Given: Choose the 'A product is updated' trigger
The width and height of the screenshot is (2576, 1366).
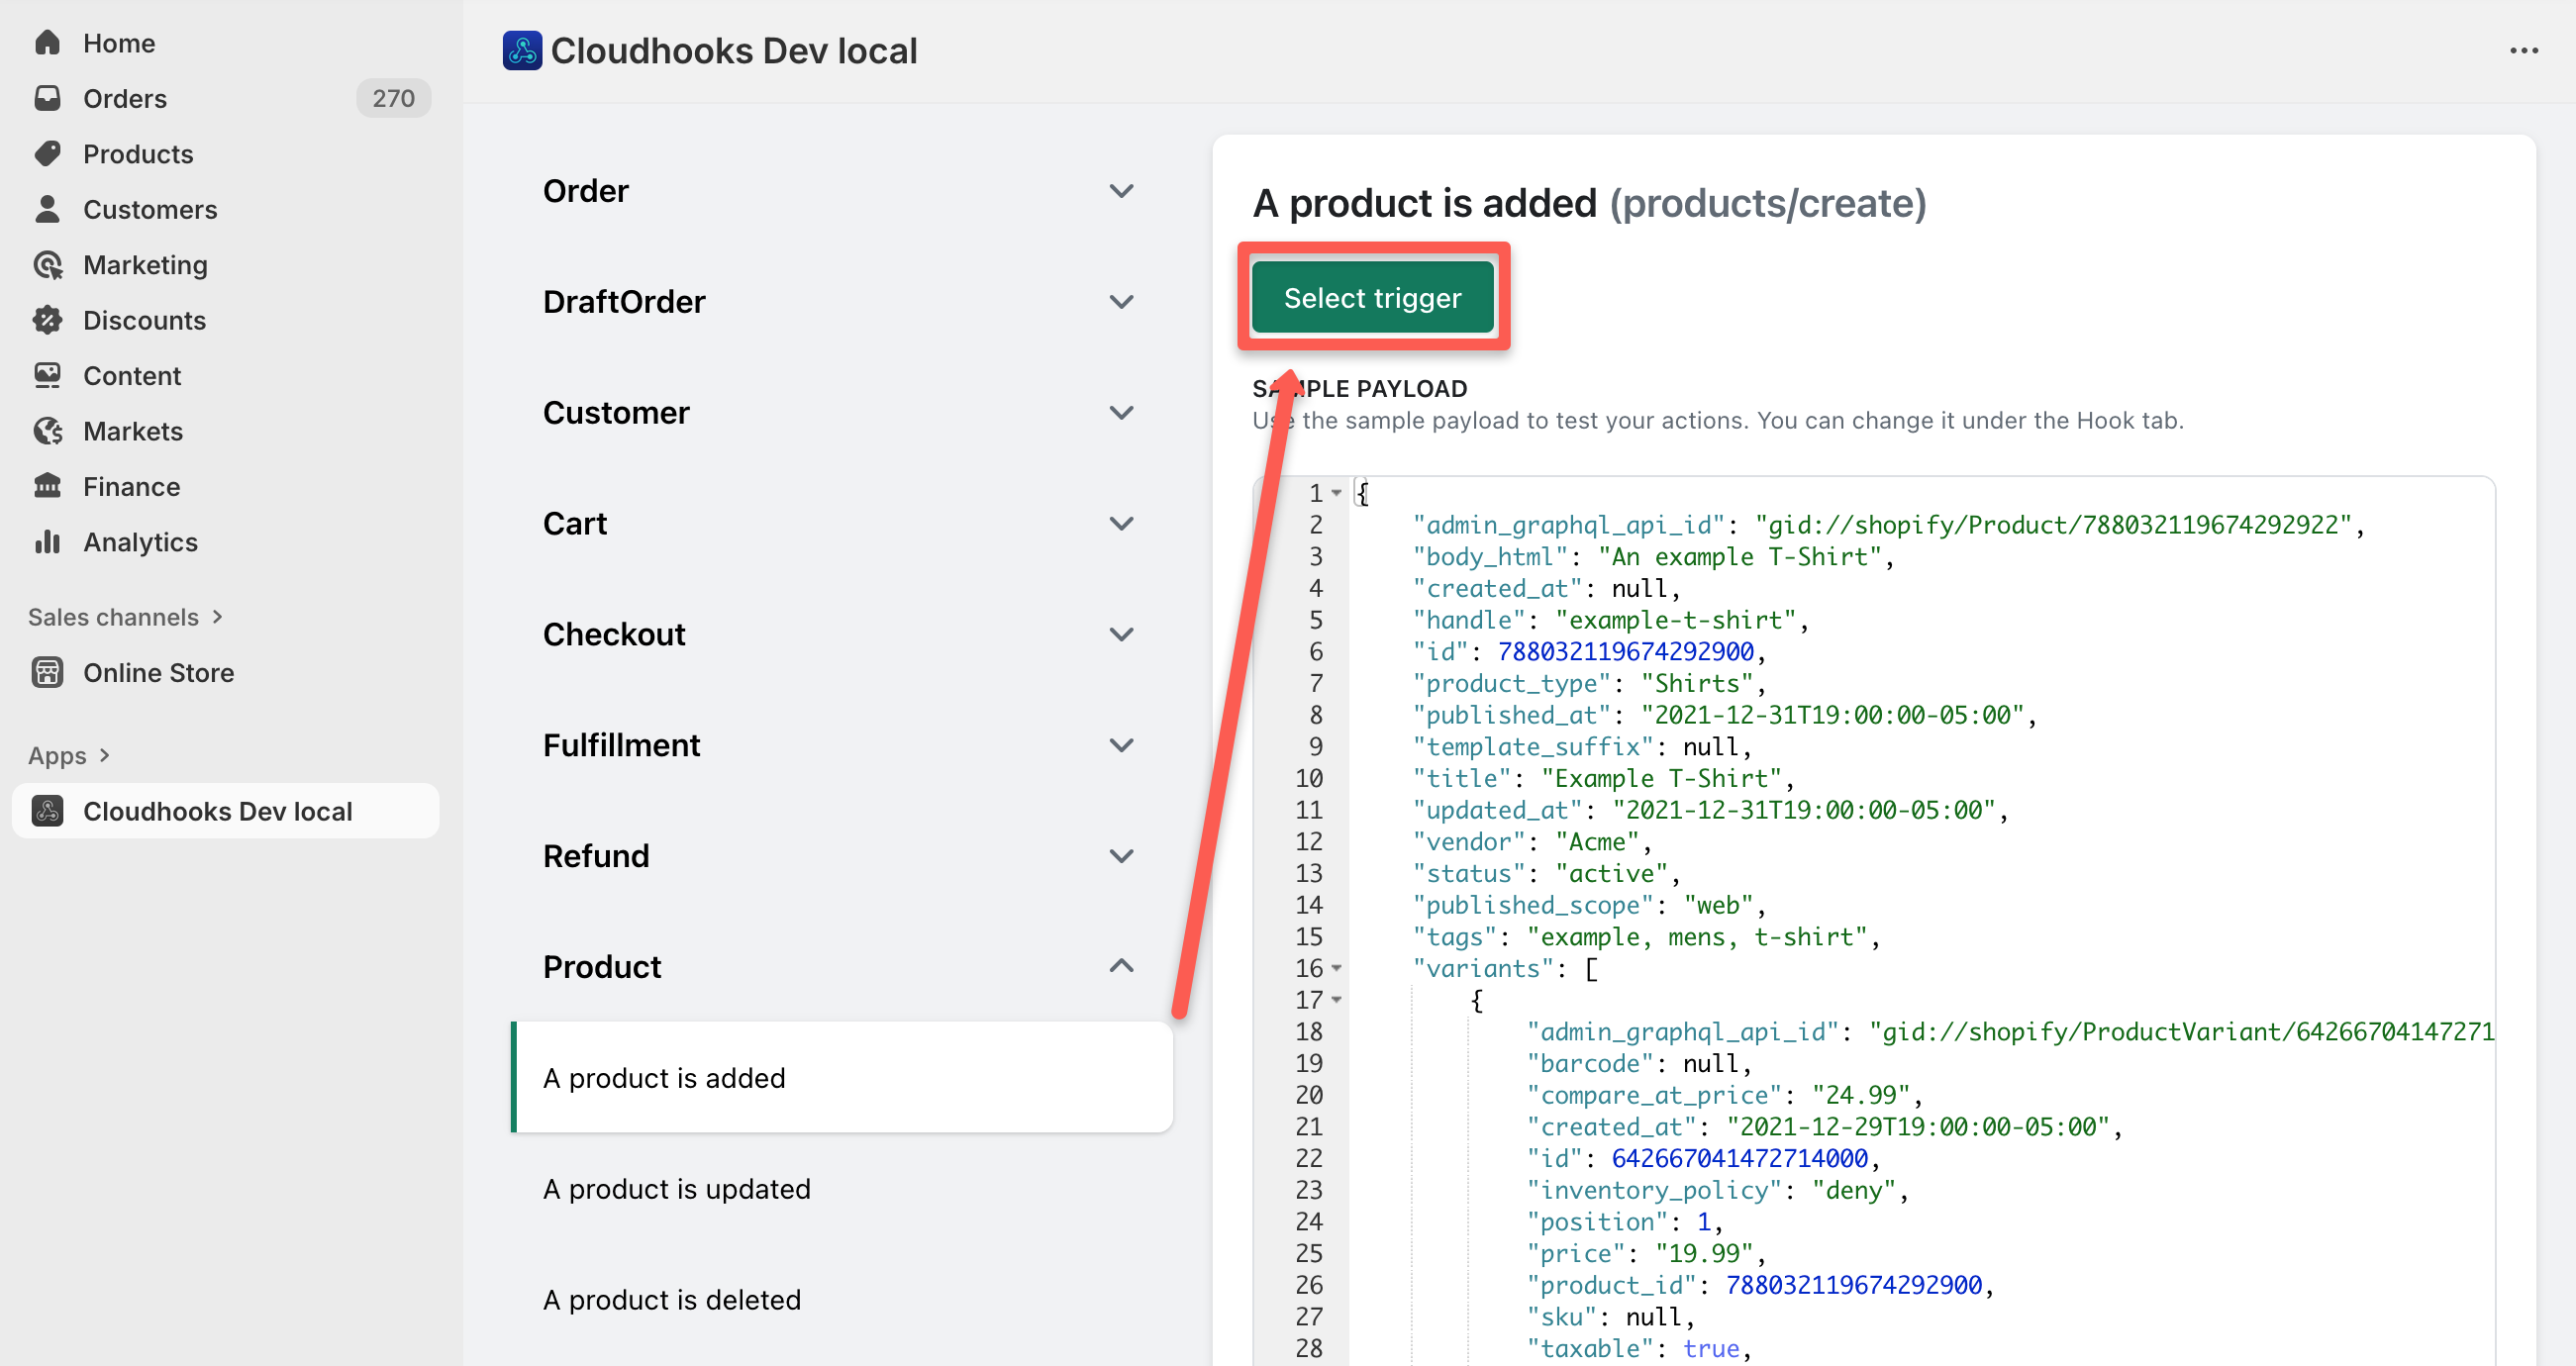Looking at the screenshot, I should coord(676,1188).
